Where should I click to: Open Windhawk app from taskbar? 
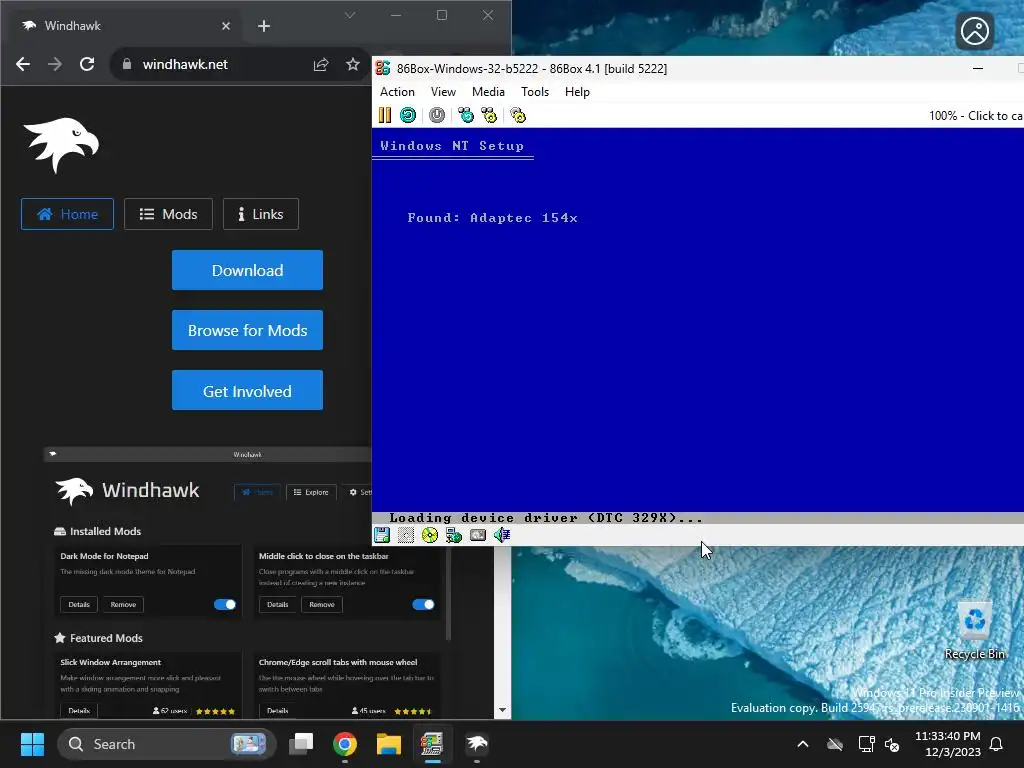(477, 744)
